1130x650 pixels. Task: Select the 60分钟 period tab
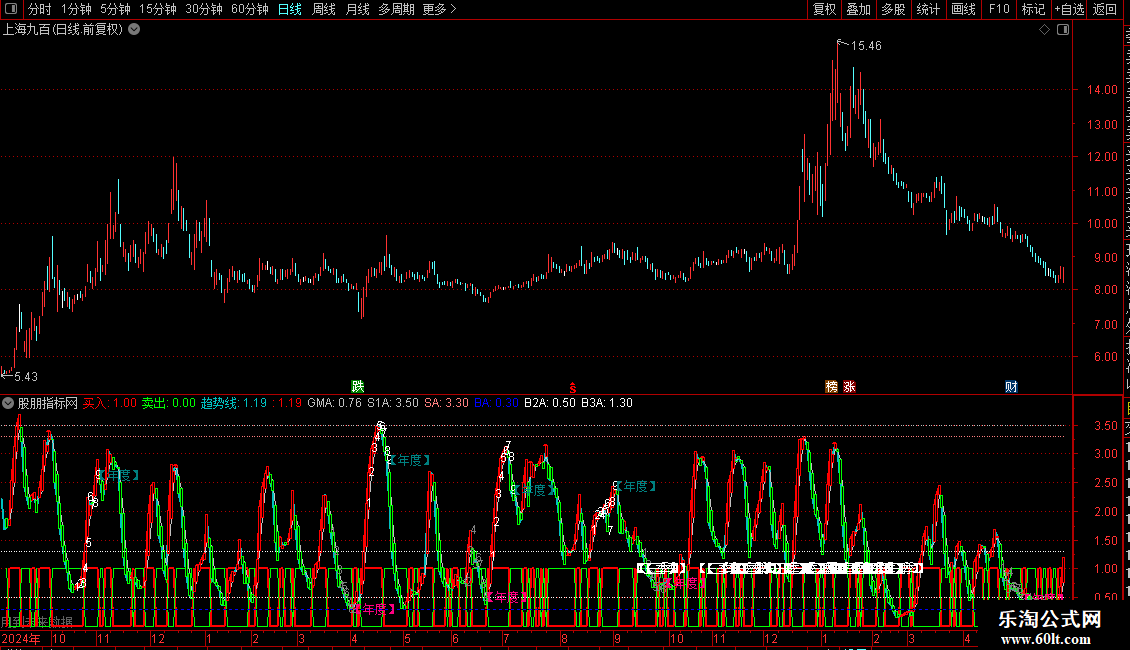(x=249, y=9)
